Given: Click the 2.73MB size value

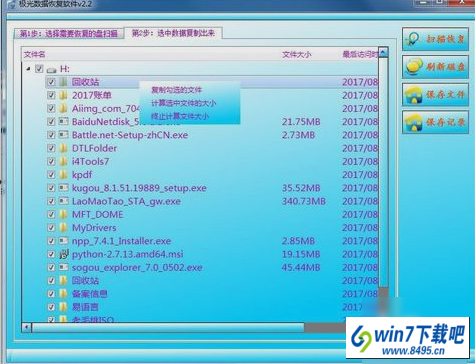Looking at the screenshot, I should click(x=298, y=135).
